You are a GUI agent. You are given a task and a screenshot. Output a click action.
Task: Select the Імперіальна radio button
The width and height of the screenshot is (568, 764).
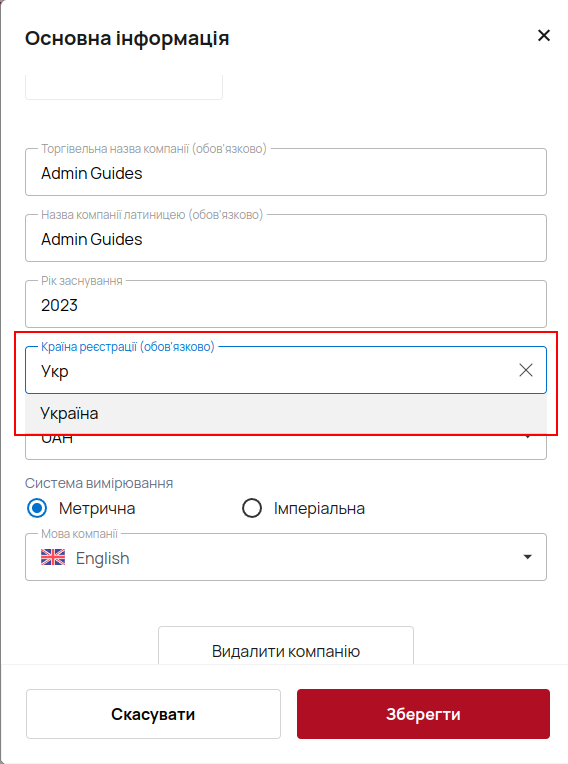pos(252,508)
